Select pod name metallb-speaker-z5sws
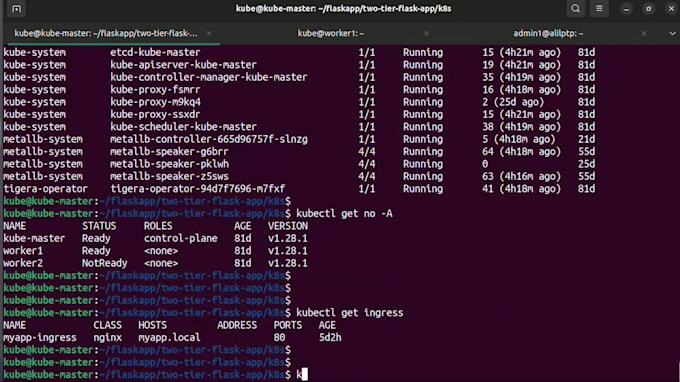The width and height of the screenshot is (680, 382). tap(169, 176)
